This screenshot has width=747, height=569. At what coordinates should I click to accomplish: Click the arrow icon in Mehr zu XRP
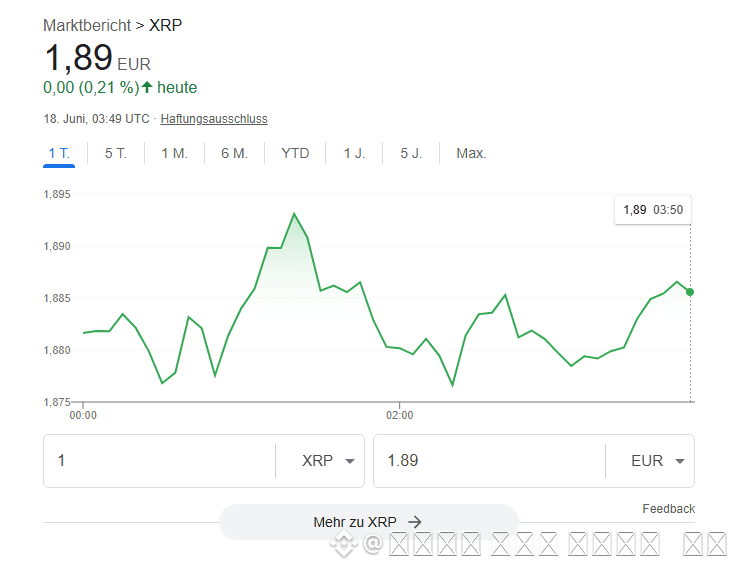[415, 522]
